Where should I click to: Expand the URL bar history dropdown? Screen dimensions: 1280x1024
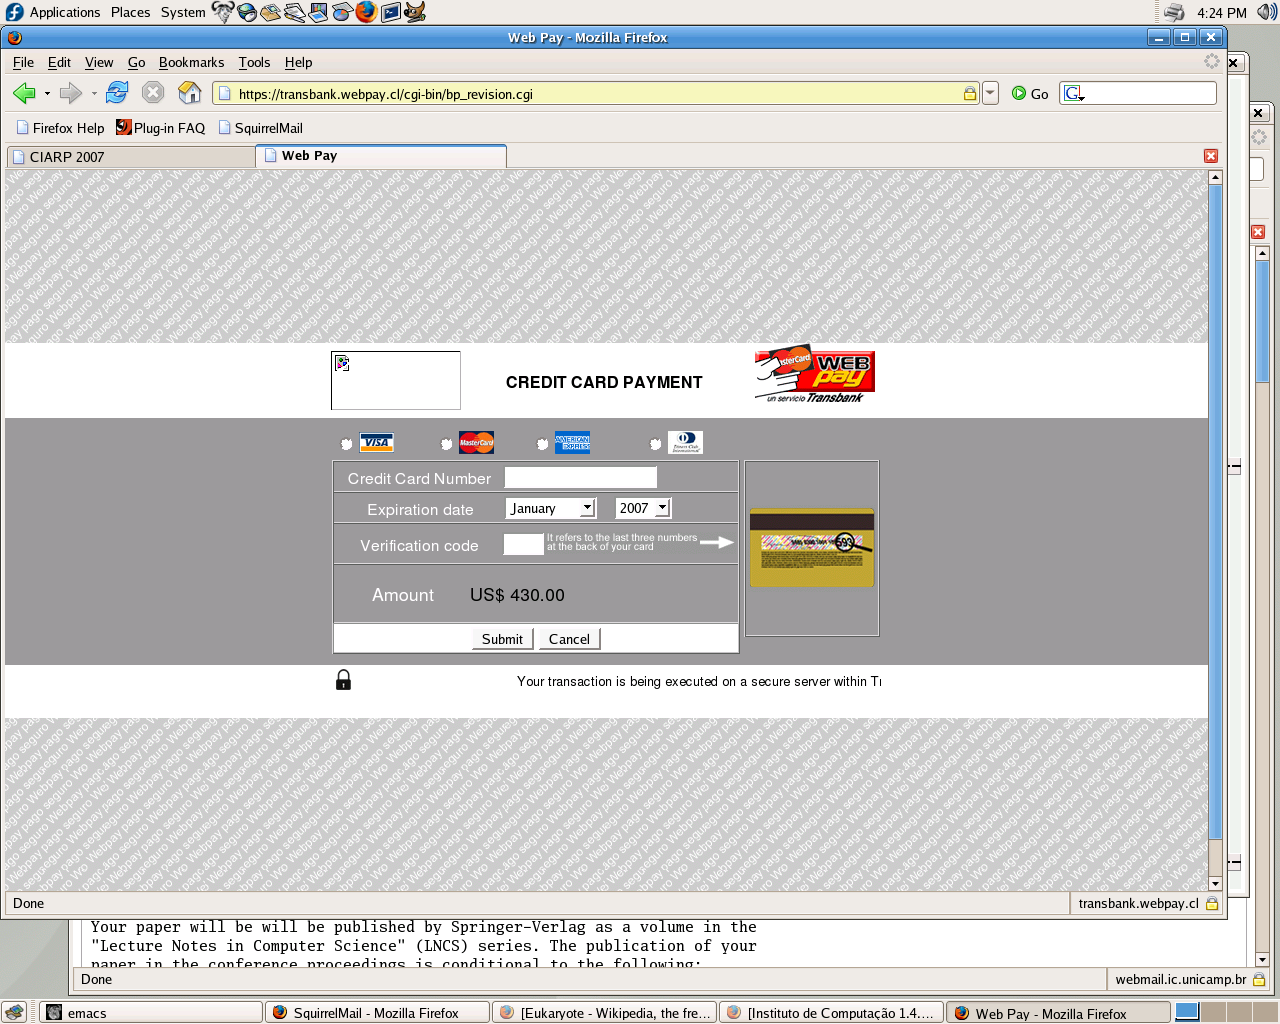(990, 93)
